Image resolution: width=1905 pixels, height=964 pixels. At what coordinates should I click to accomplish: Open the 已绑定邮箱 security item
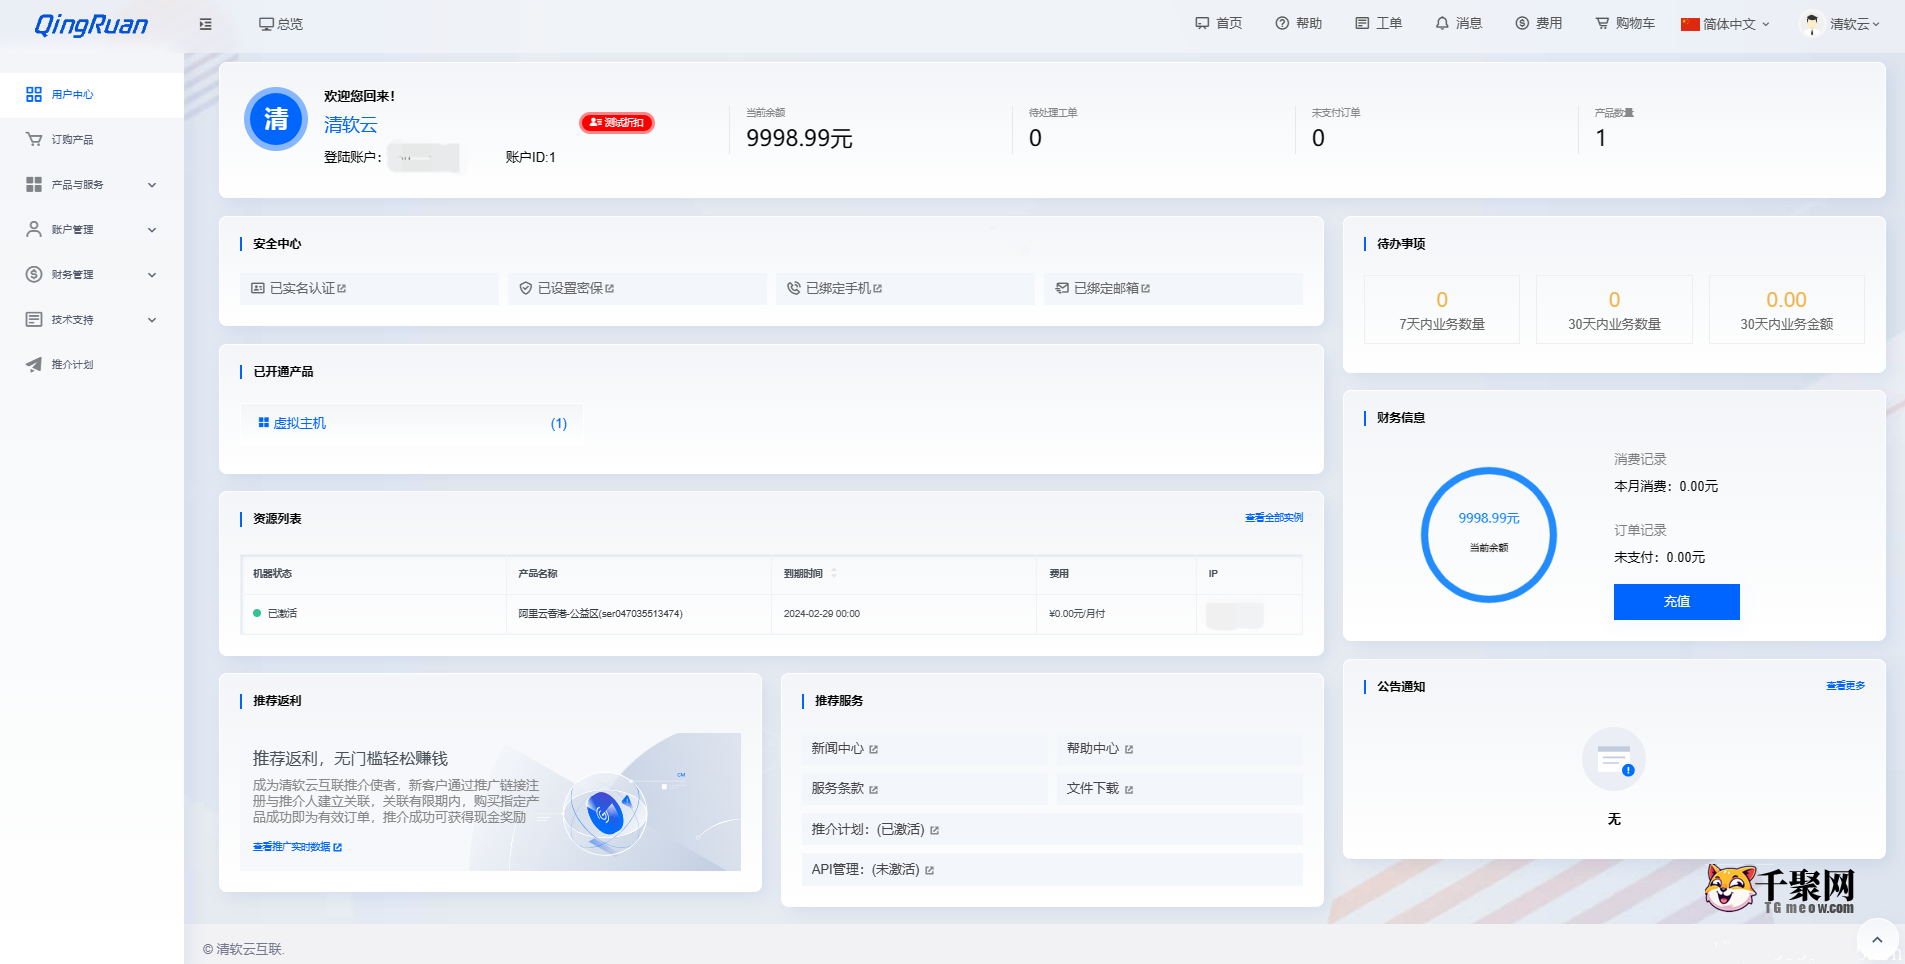(x=1173, y=288)
